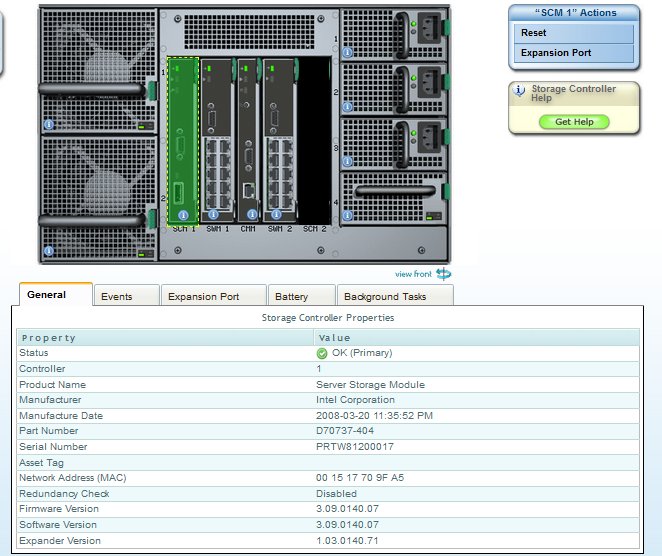
Task: Open info for power supply 2
Action: point(347,106)
